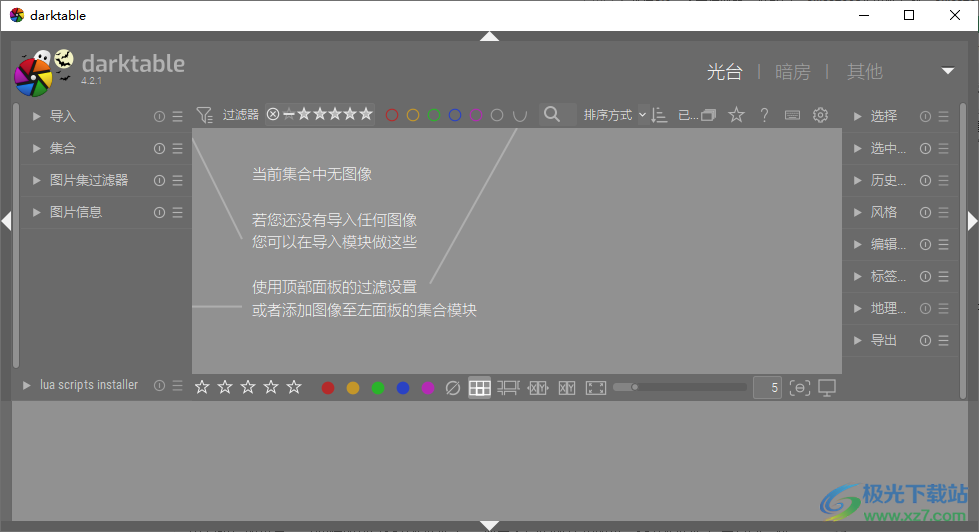Open the preferences gear icon
The width and height of the screenshot is (979, 532).
point(820,115)
